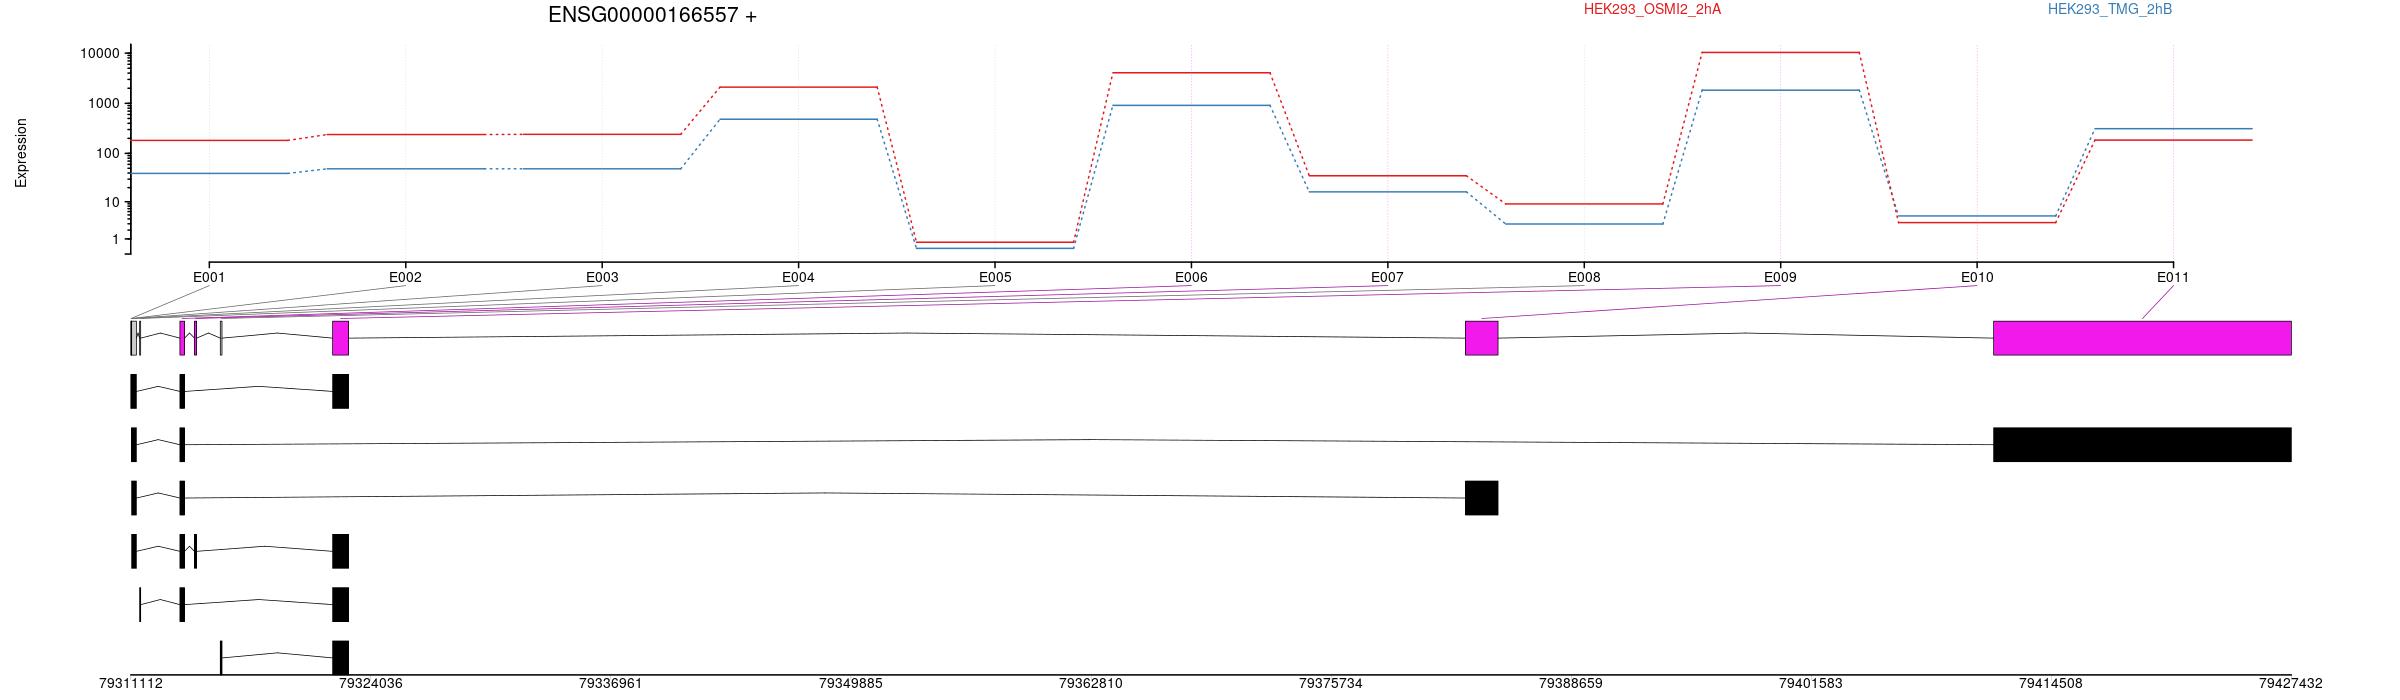
Task: Click red expression line segment above E009
Action: (x=1780, y=52)
